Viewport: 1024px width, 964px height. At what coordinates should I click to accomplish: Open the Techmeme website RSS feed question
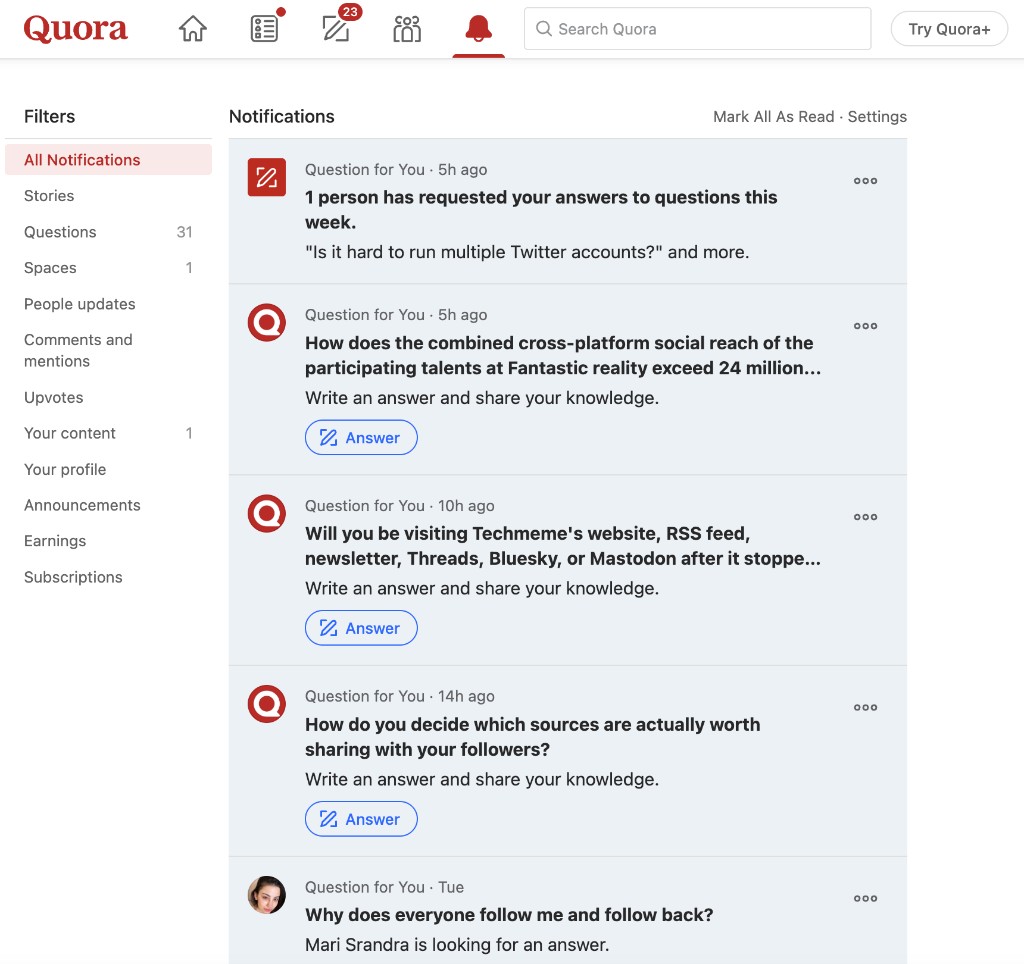tap(563, 546)
